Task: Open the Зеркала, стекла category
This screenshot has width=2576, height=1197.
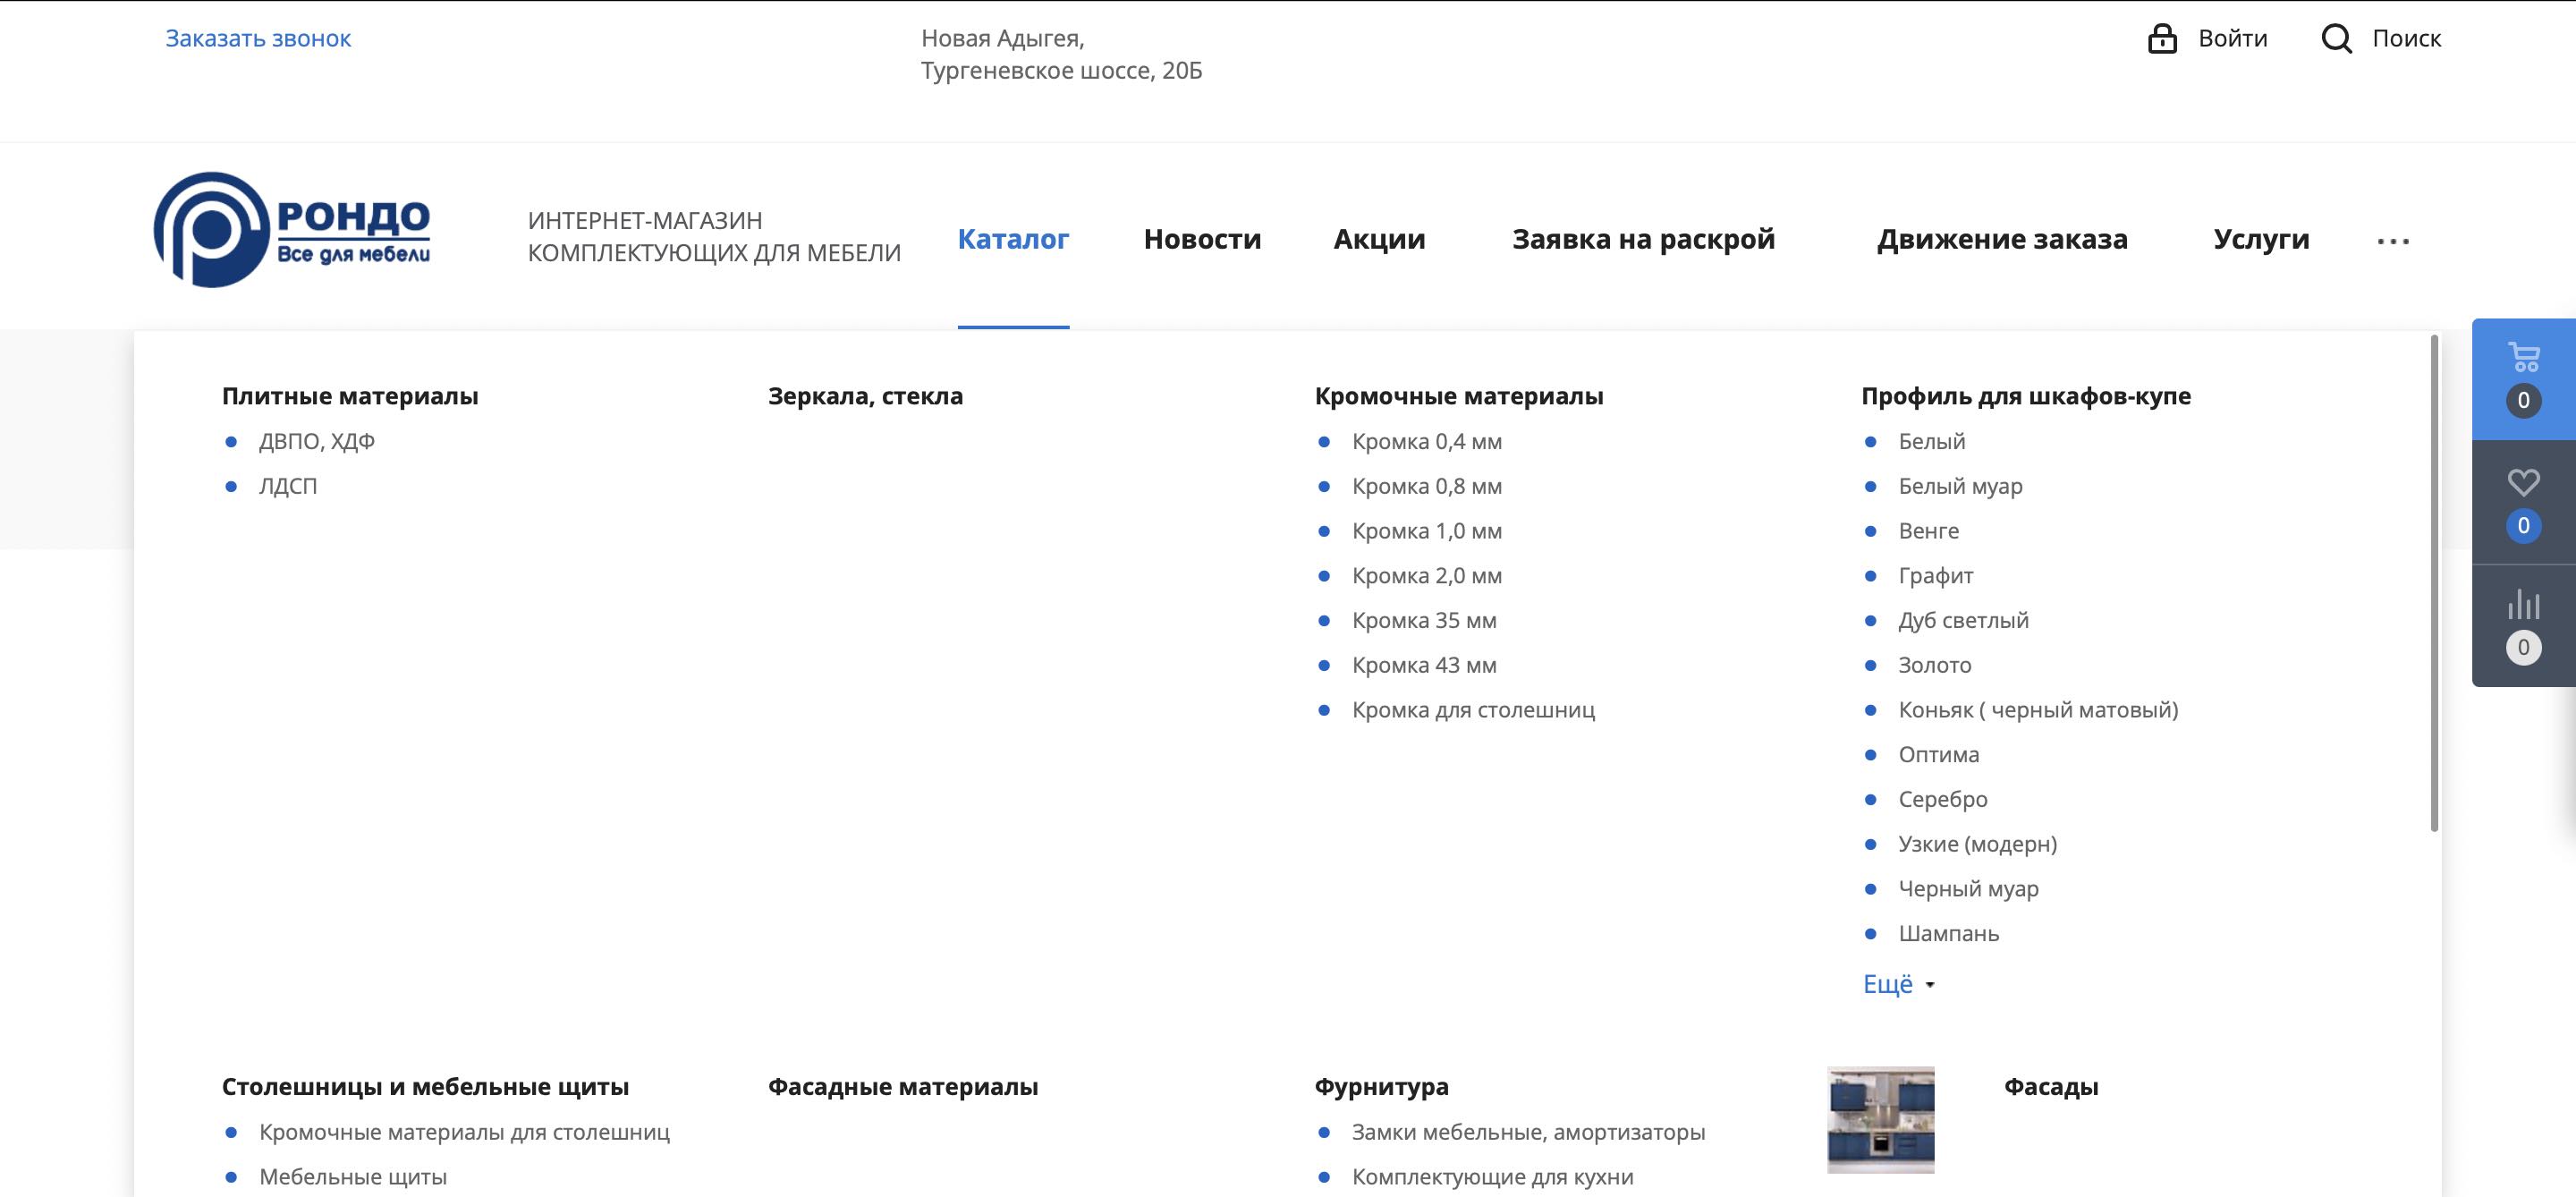Action: coord(865,396)
